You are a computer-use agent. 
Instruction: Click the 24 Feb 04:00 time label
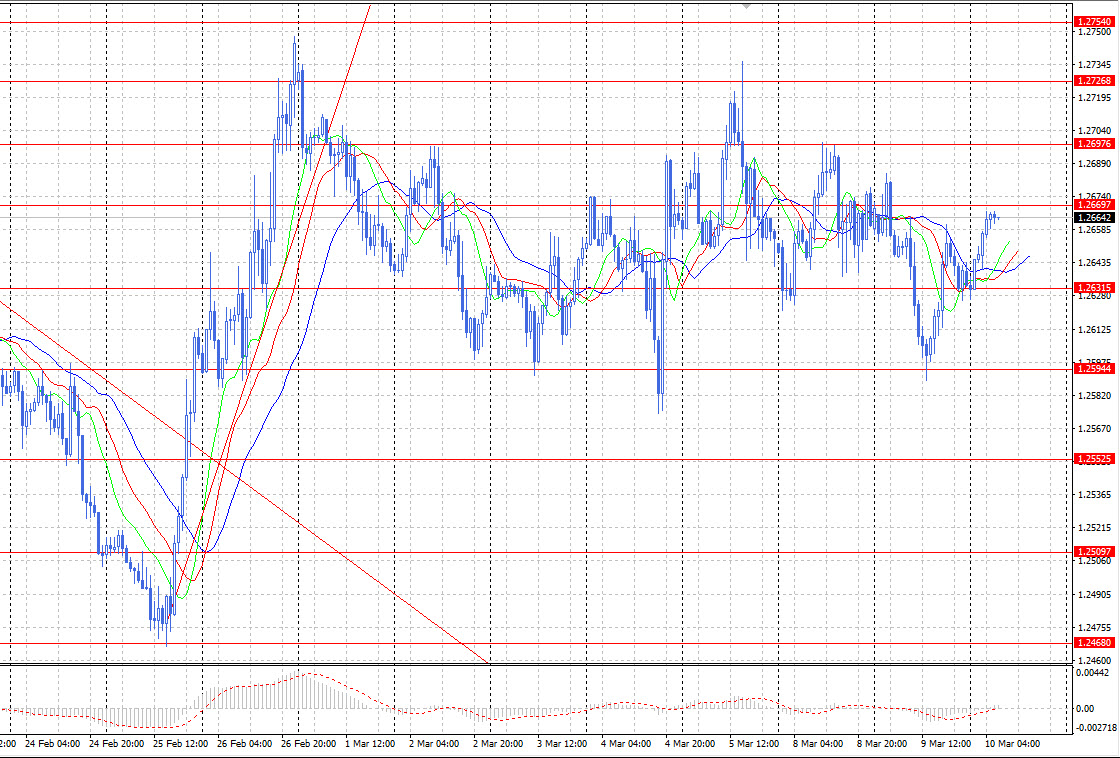[x=52, y=744]
